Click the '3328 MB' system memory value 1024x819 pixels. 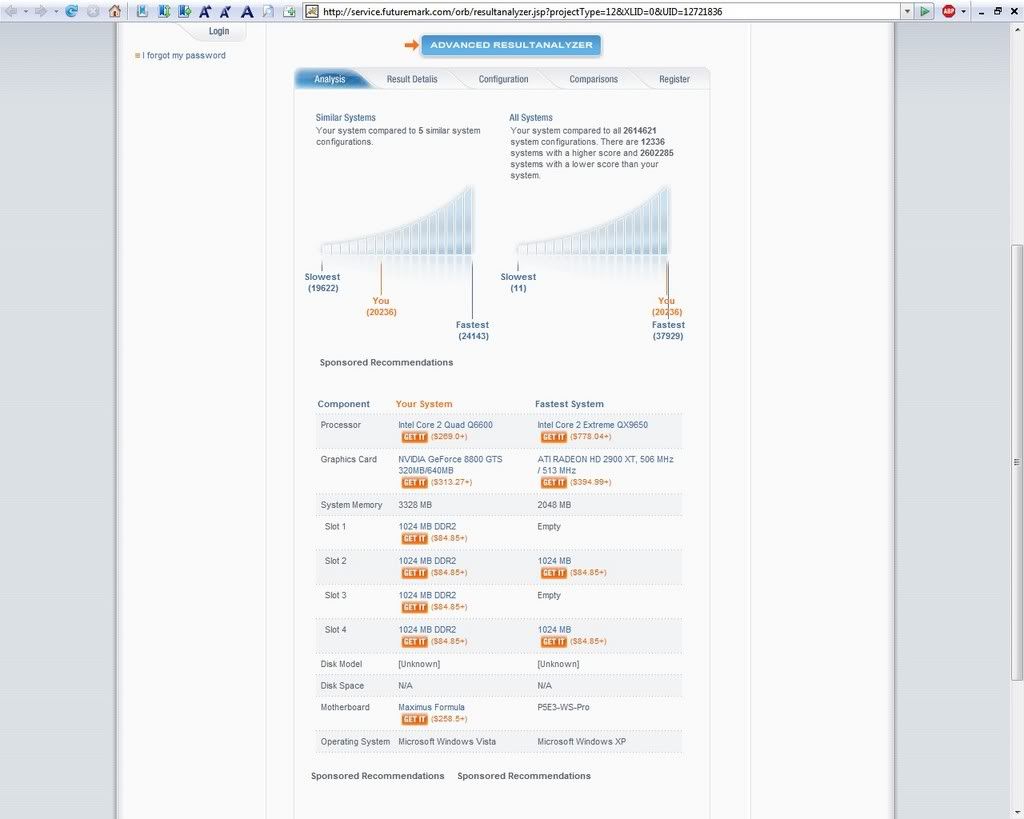(x=415, y=505)
